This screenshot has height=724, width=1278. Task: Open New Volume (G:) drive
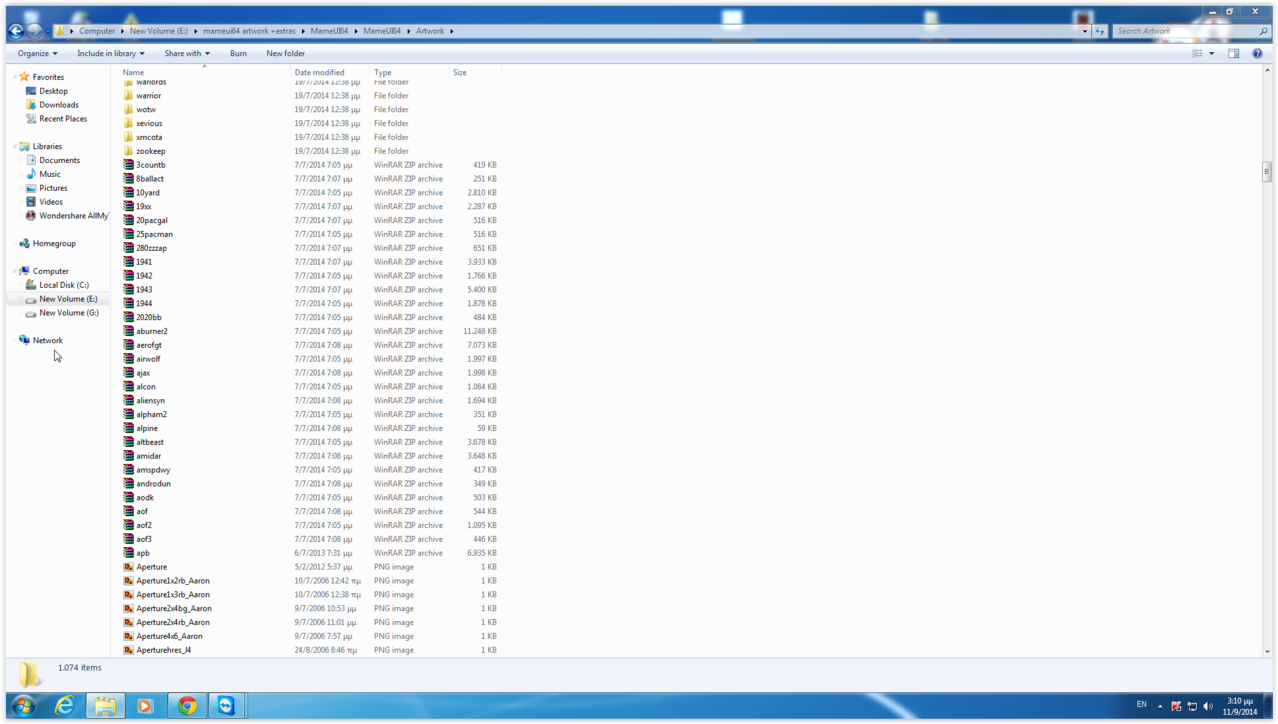tap(69, 313)
